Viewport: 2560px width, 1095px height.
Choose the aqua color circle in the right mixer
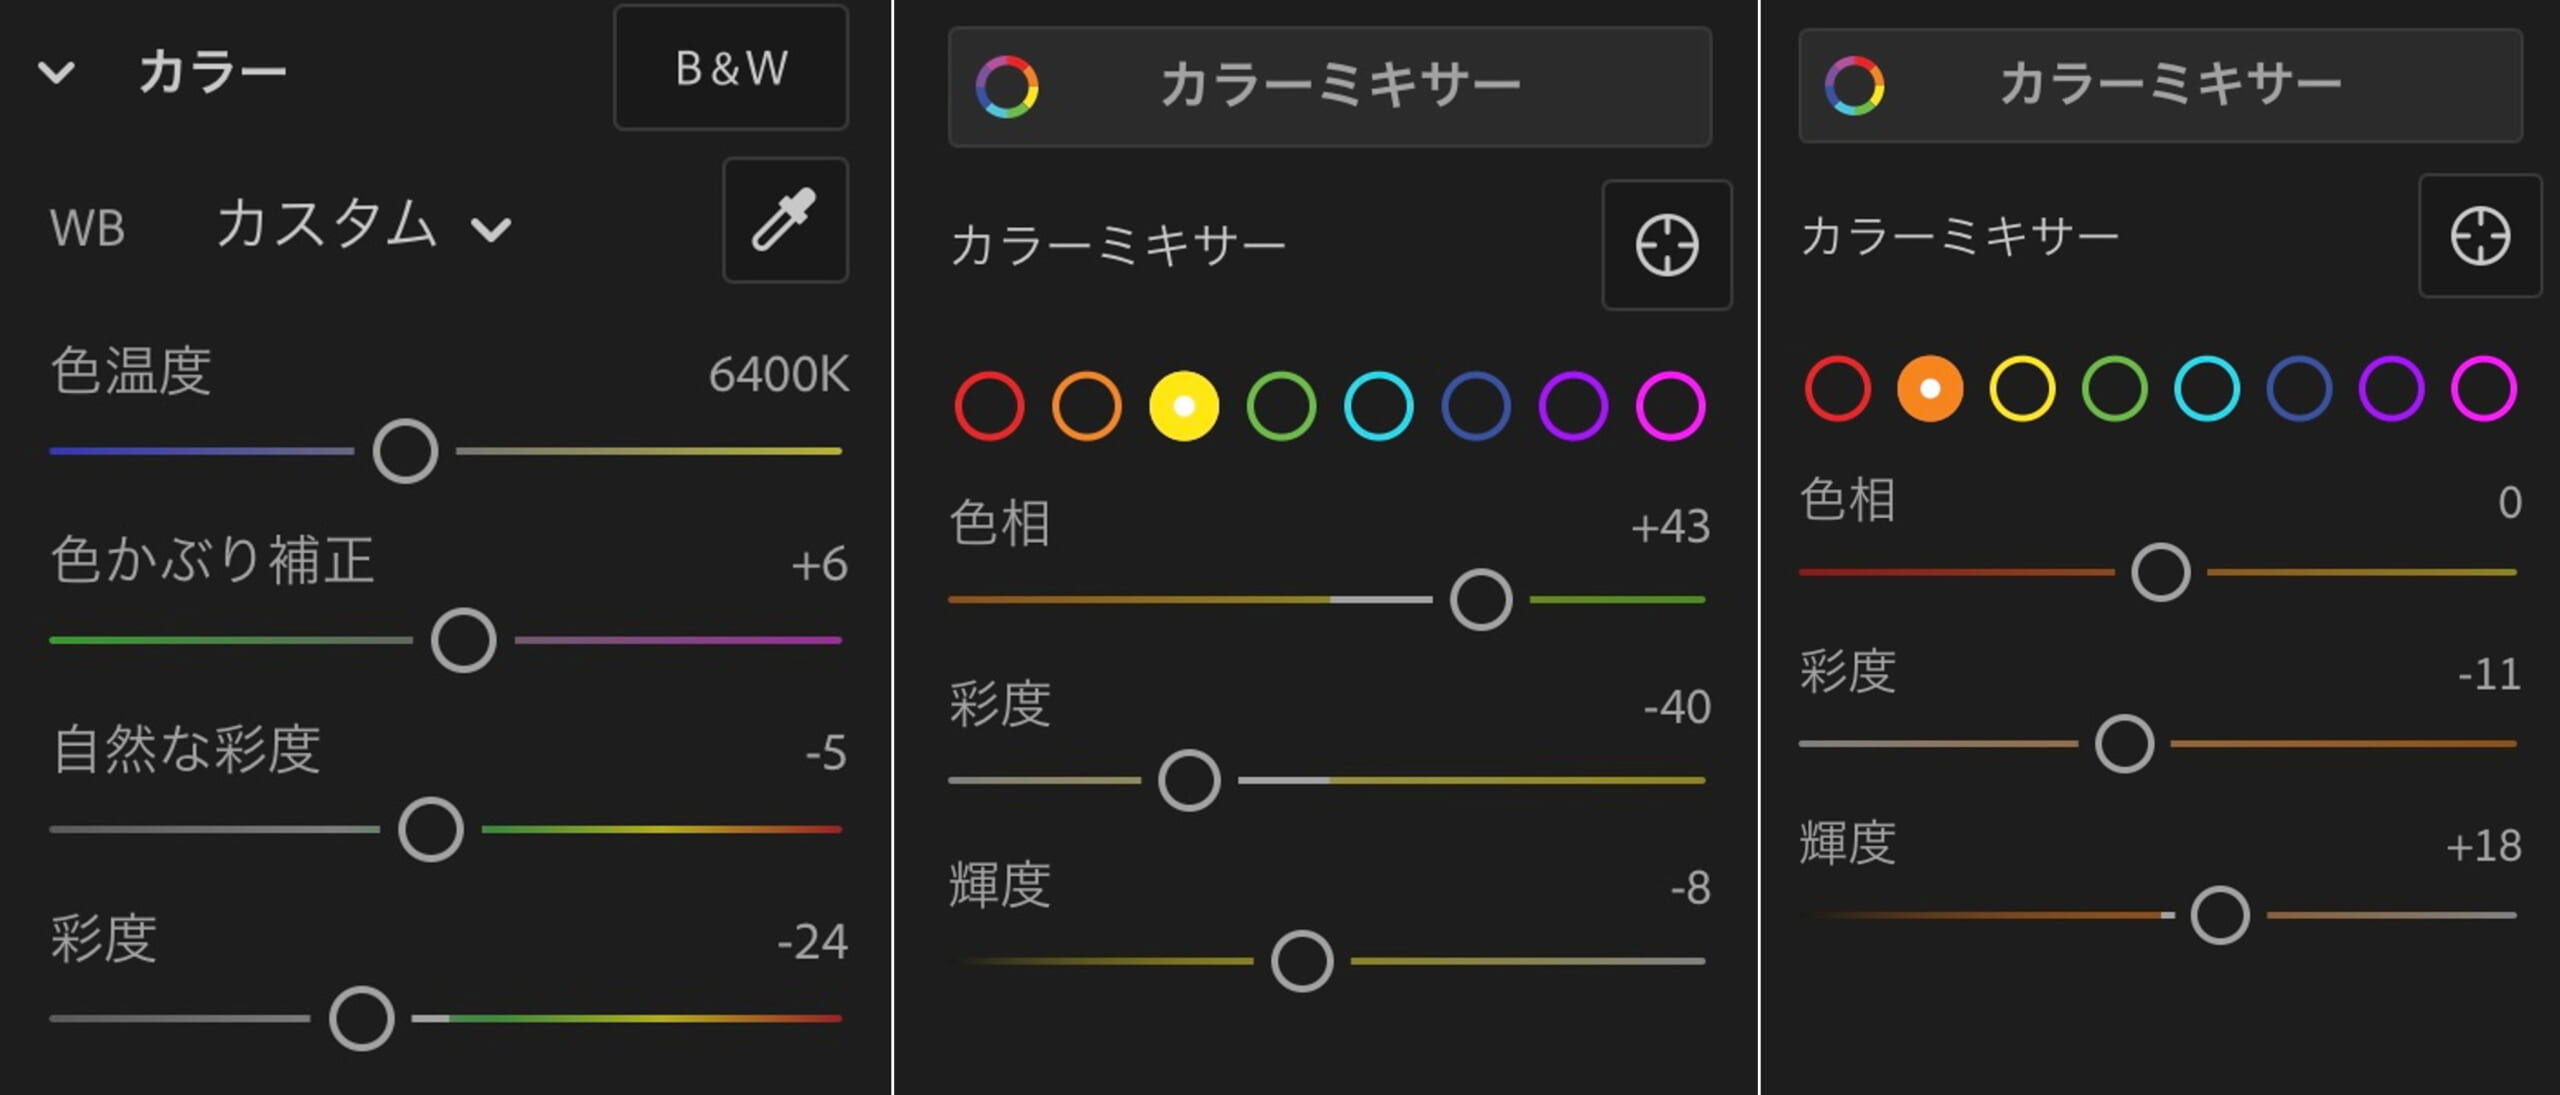[x=2207, y=388]
